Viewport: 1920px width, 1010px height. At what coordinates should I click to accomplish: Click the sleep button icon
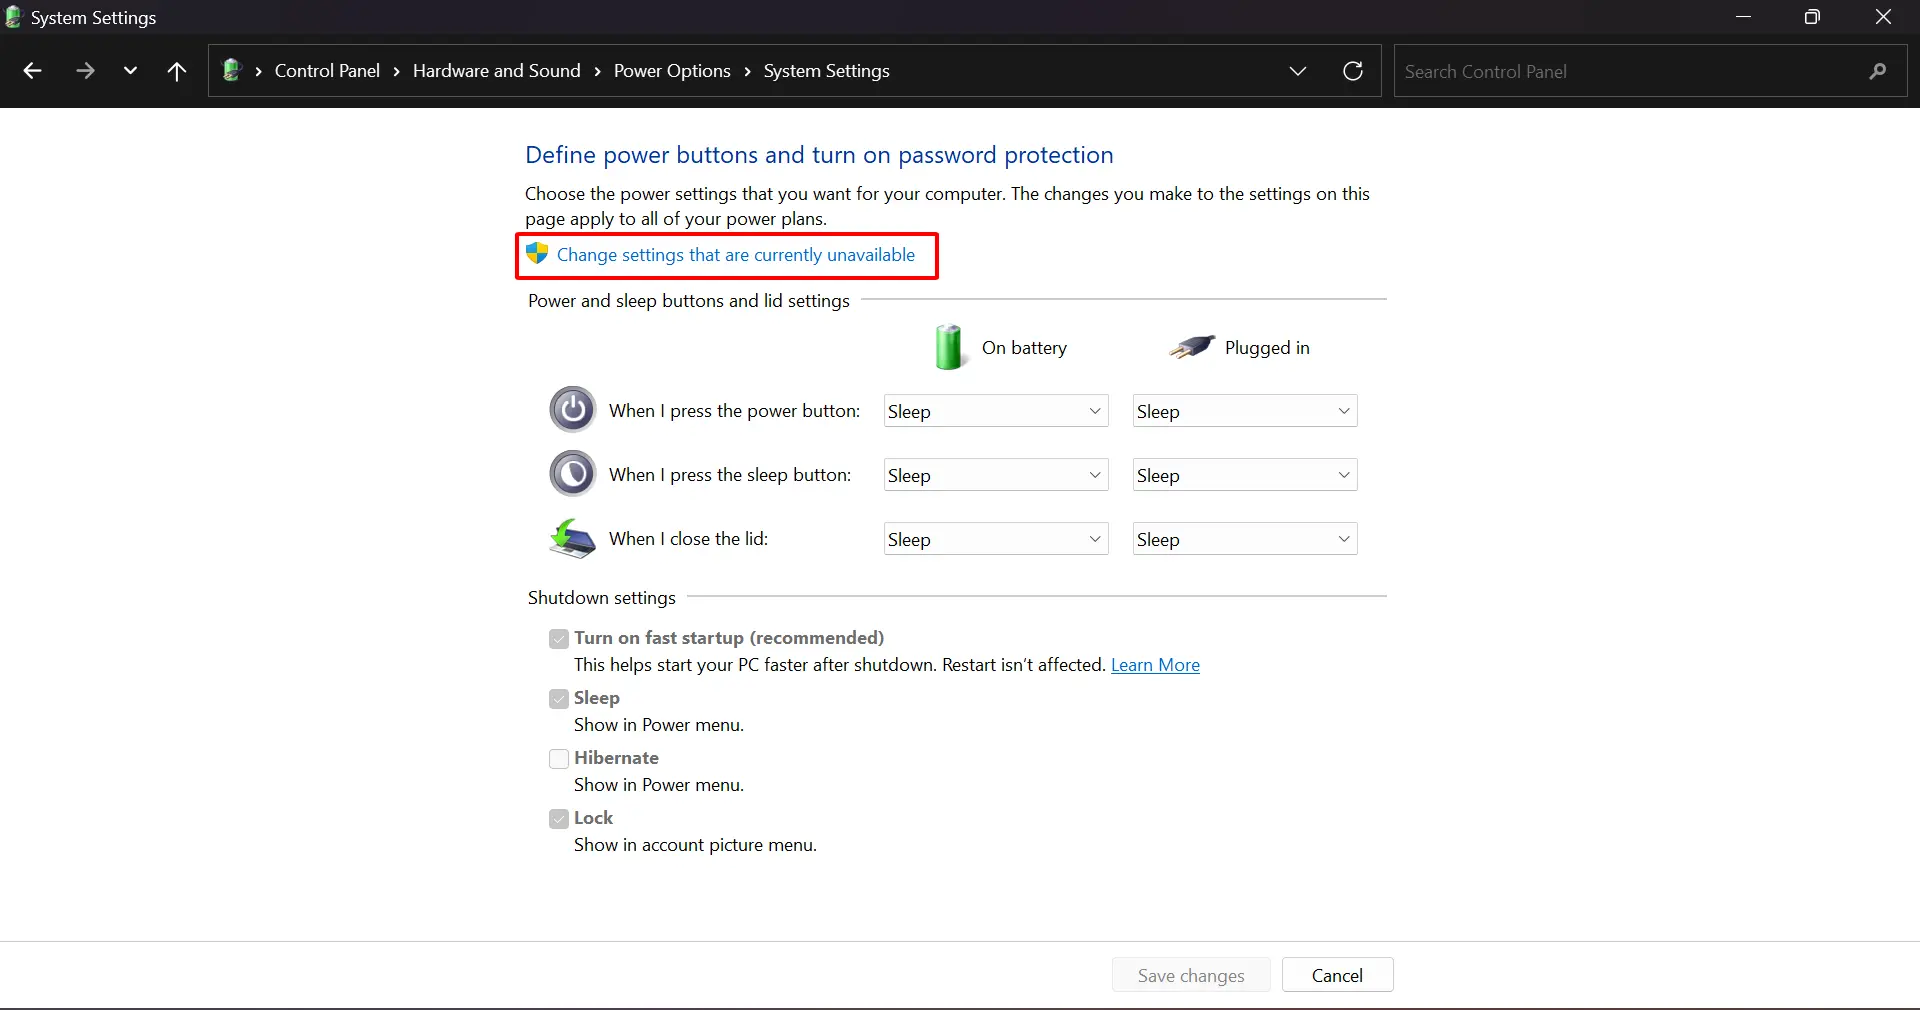click(x=573, y=474)
